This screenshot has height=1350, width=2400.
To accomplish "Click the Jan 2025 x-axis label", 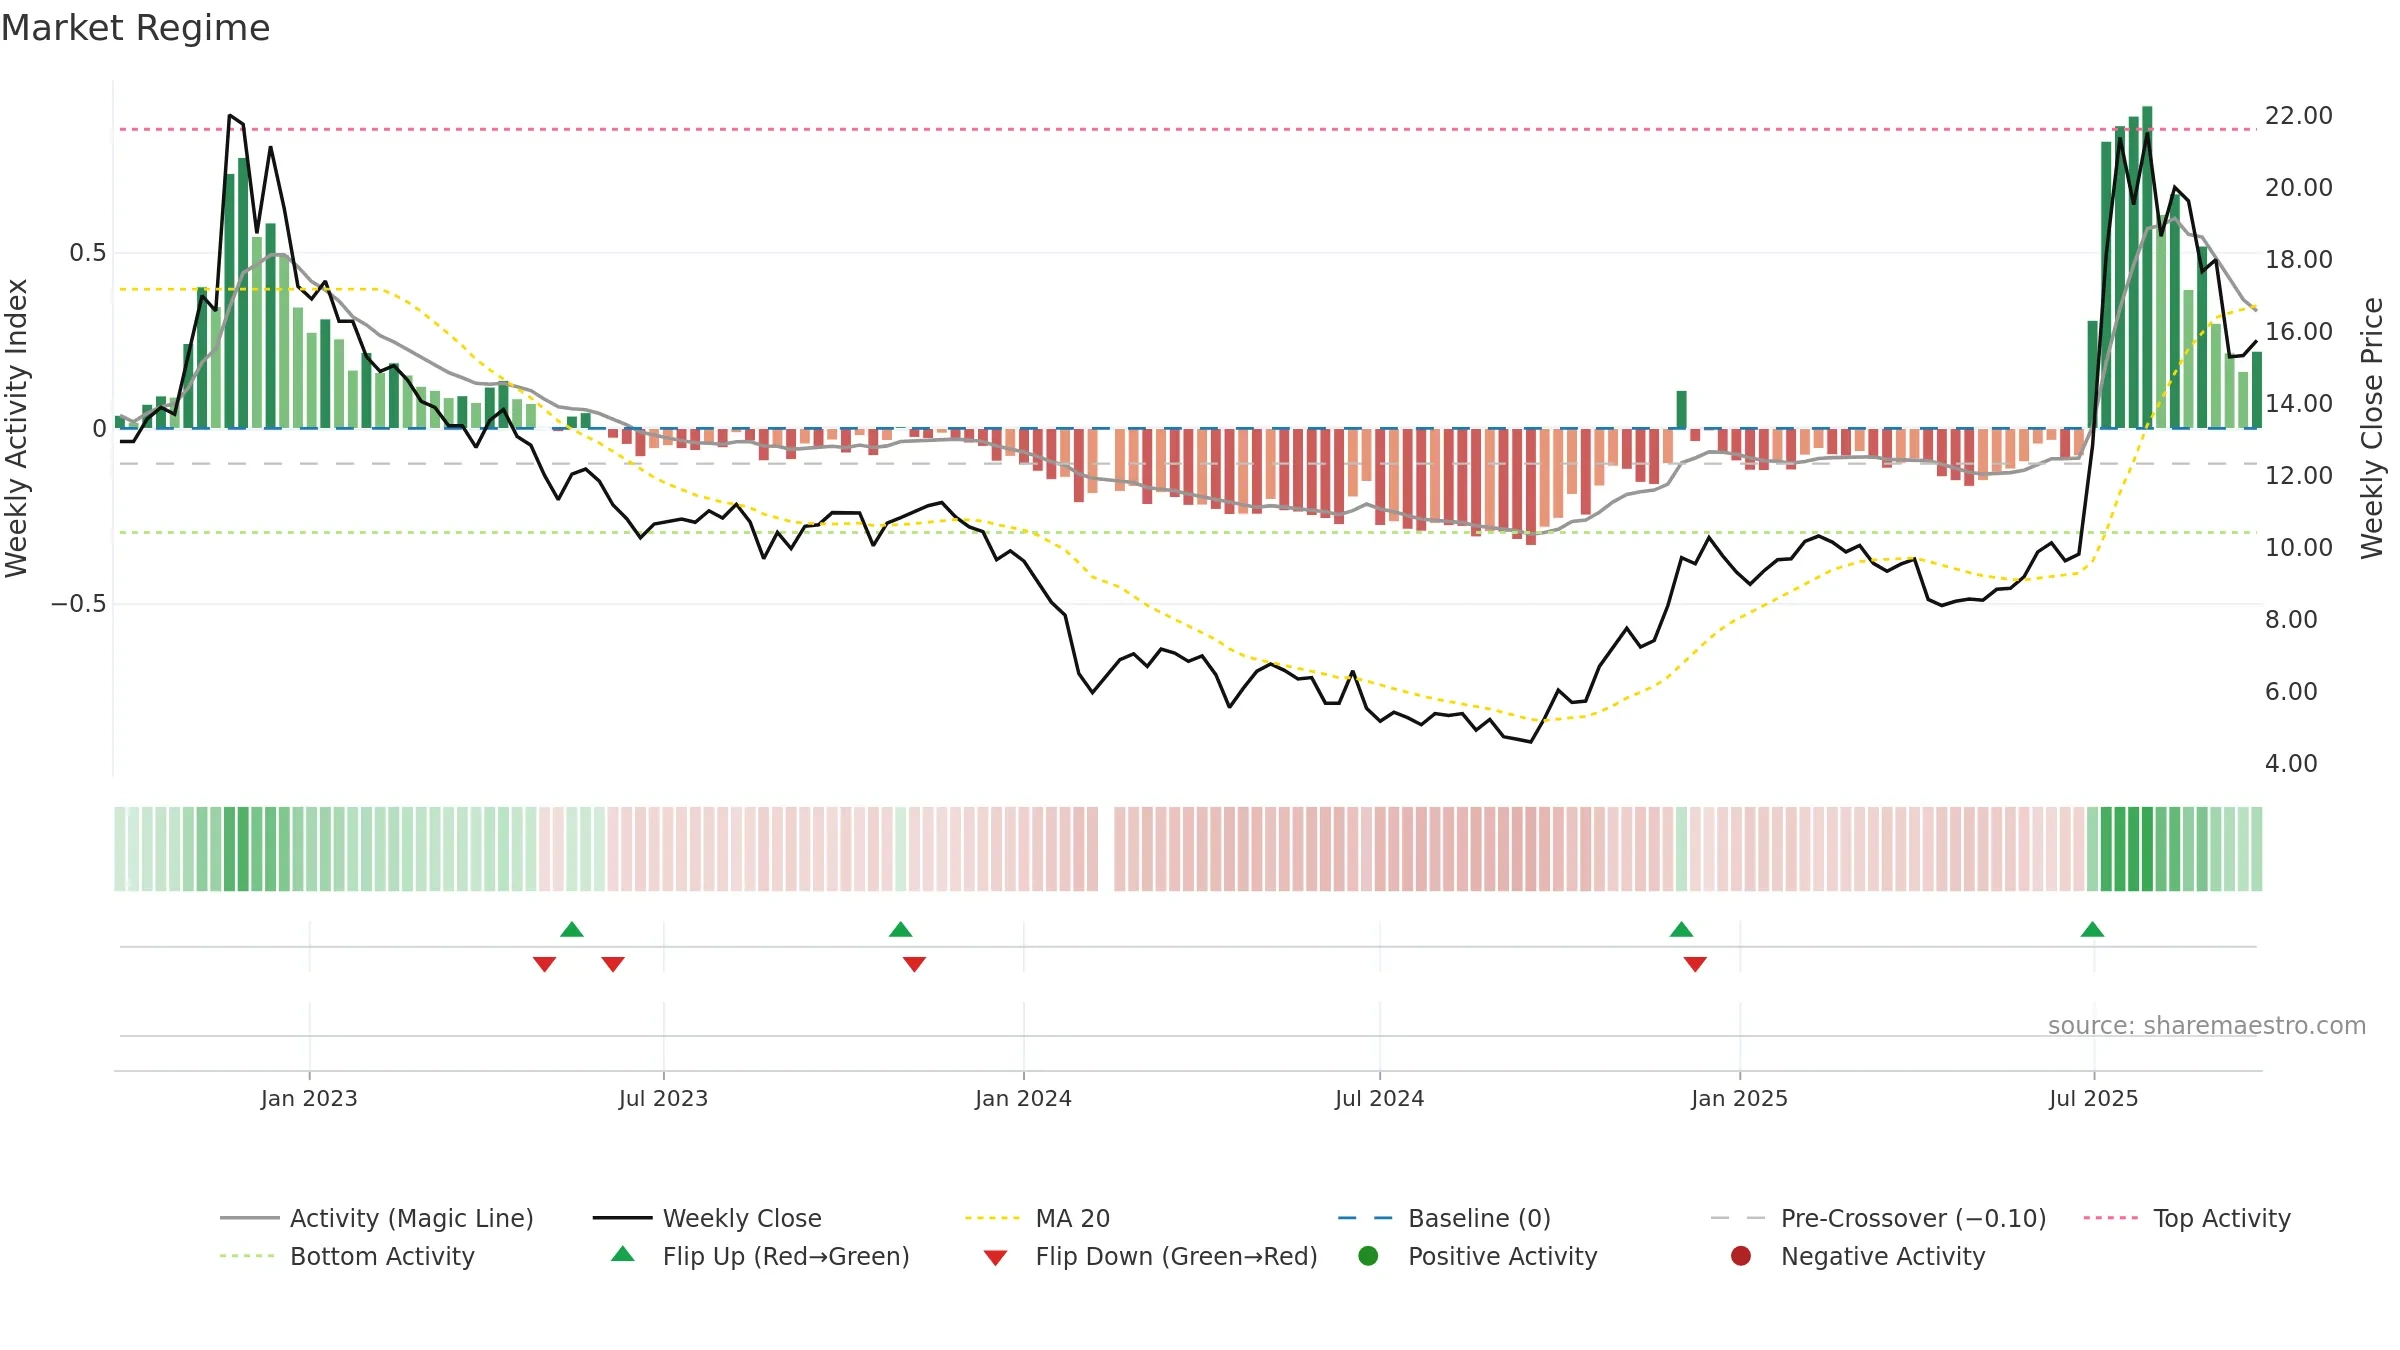I will point(1739,1098).
